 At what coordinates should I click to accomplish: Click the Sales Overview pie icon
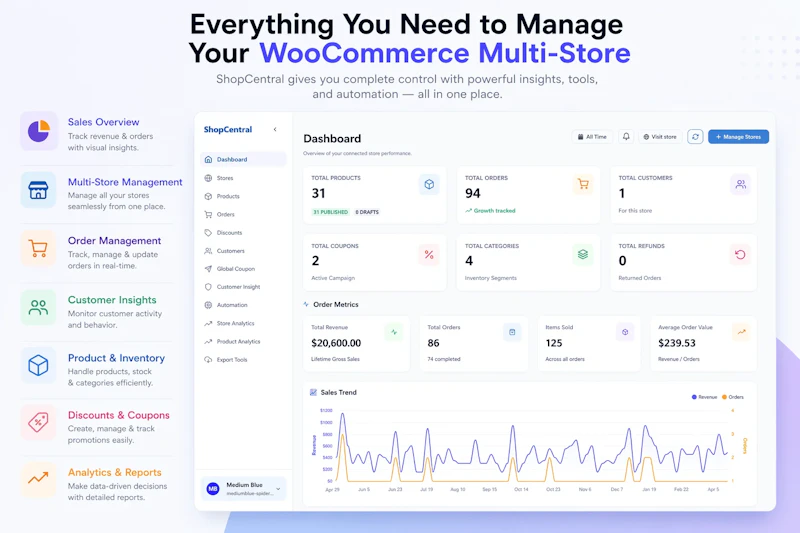39,131
